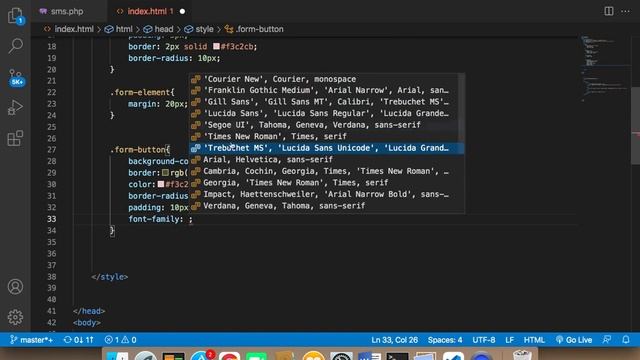The image size is (640, 360).
Task: Click the unsaved dot on index.html tab
Action: tap(182, 11)
